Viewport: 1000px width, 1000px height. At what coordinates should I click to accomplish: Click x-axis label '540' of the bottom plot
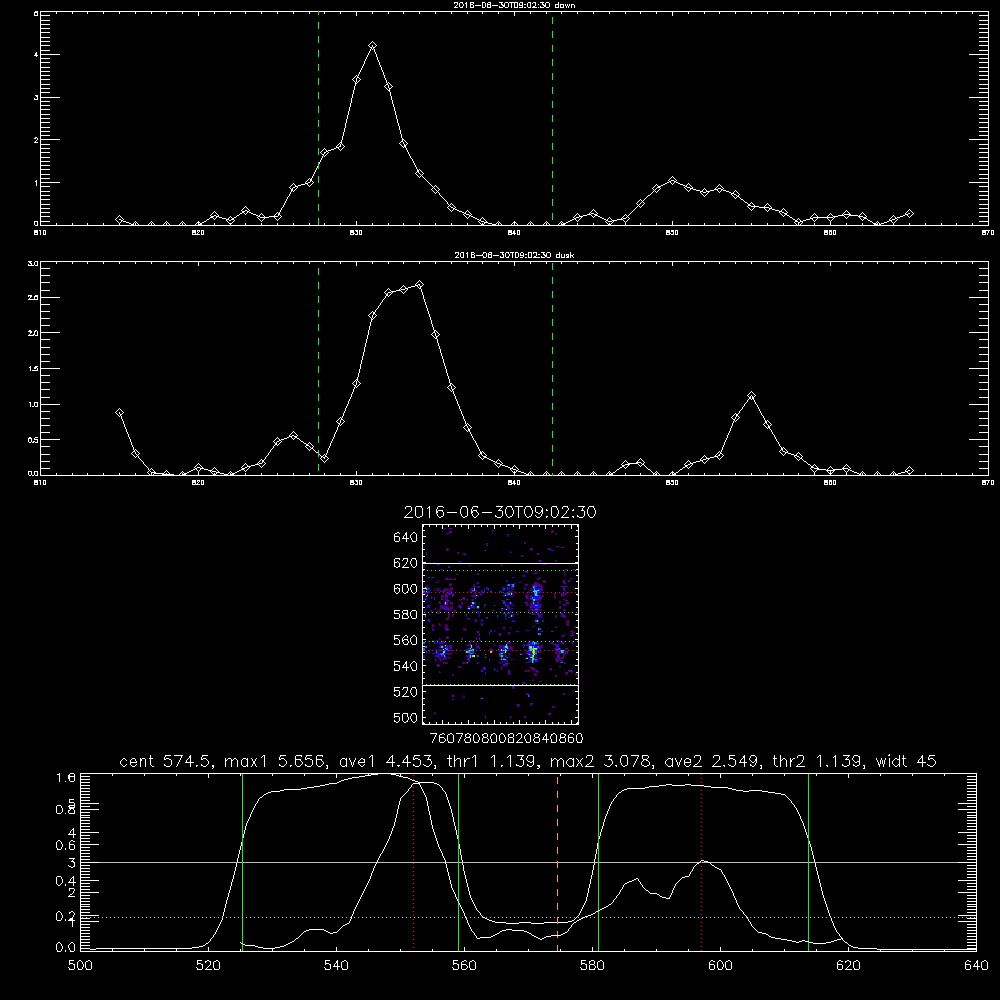coord(336,966)
